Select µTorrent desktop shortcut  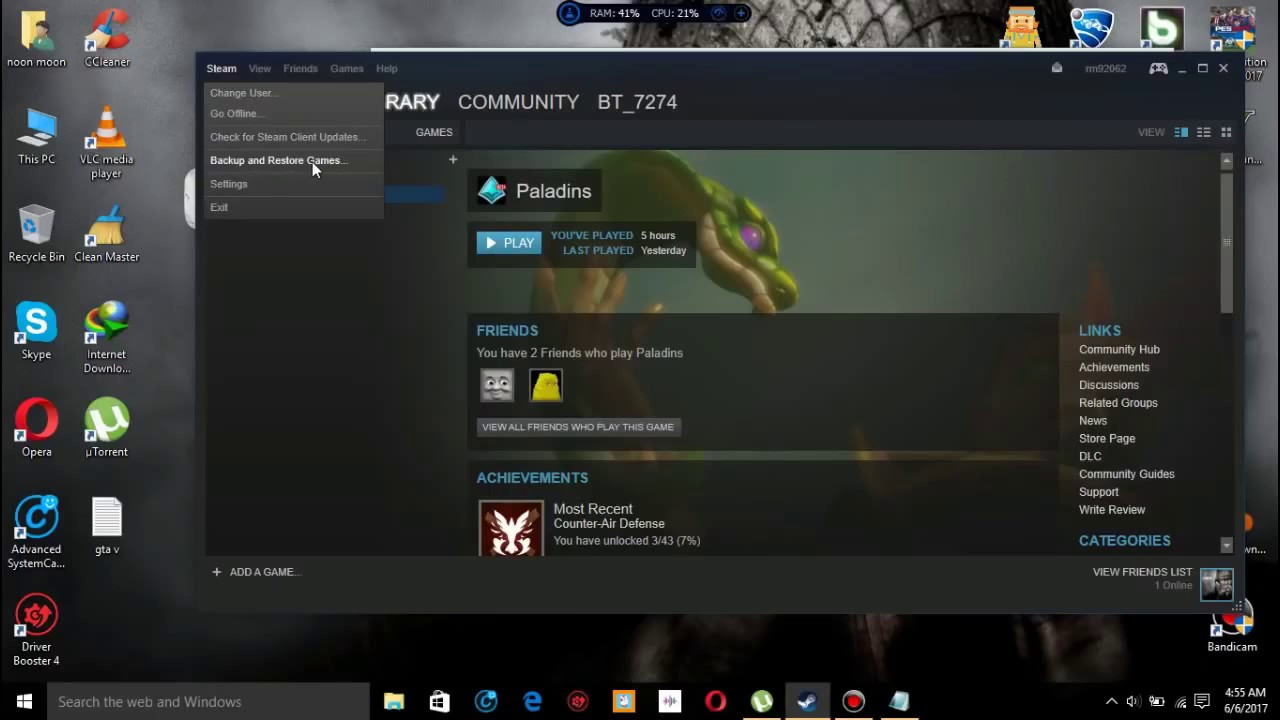[x=107, y=428]
